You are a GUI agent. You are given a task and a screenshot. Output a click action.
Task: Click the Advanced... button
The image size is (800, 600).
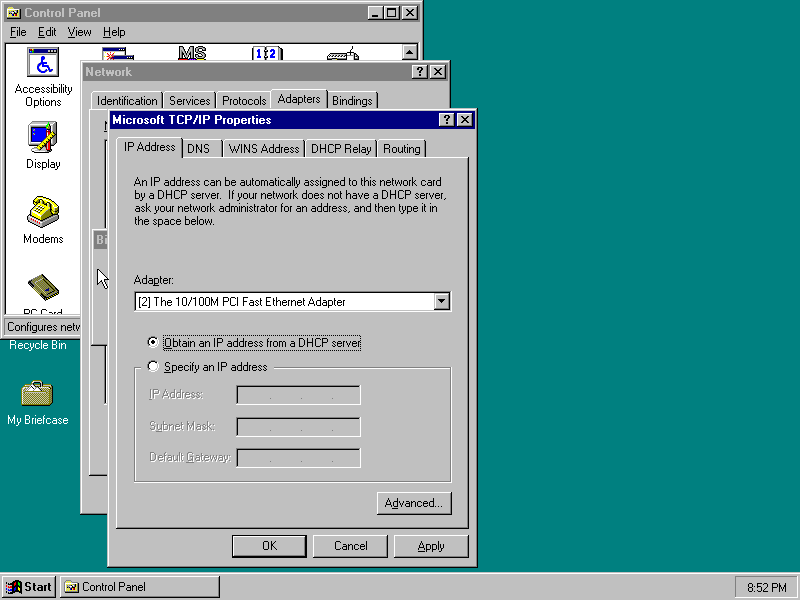point(414,503)
